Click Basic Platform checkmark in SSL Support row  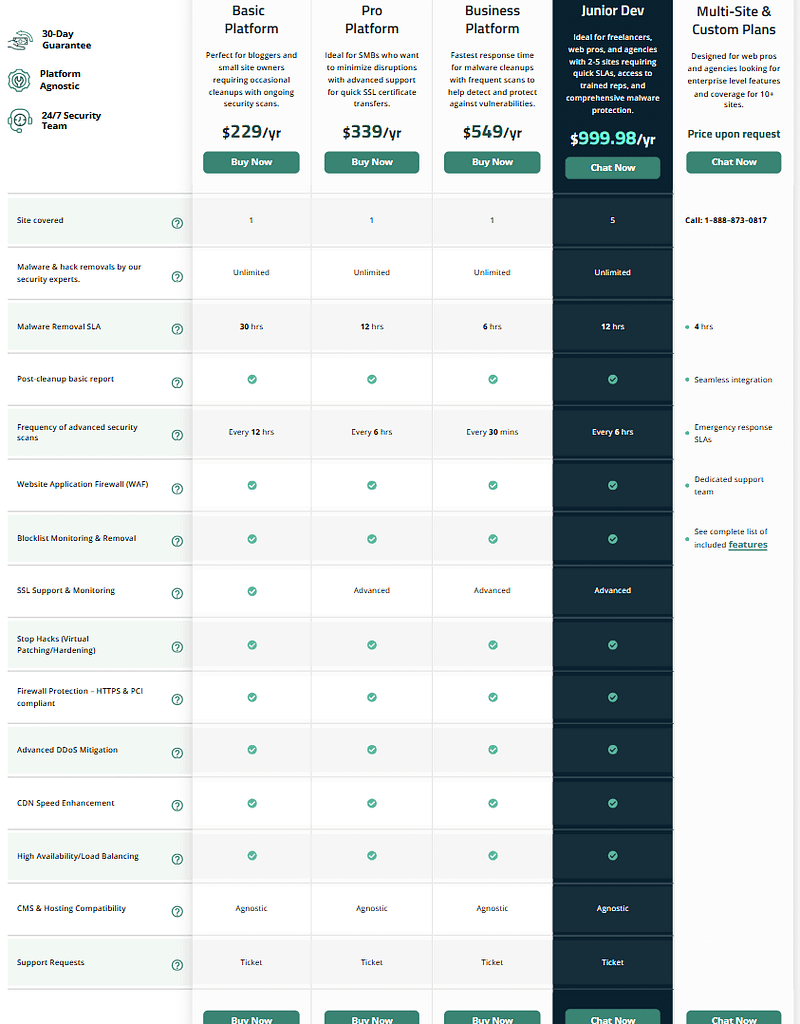[x=252, y=591]
